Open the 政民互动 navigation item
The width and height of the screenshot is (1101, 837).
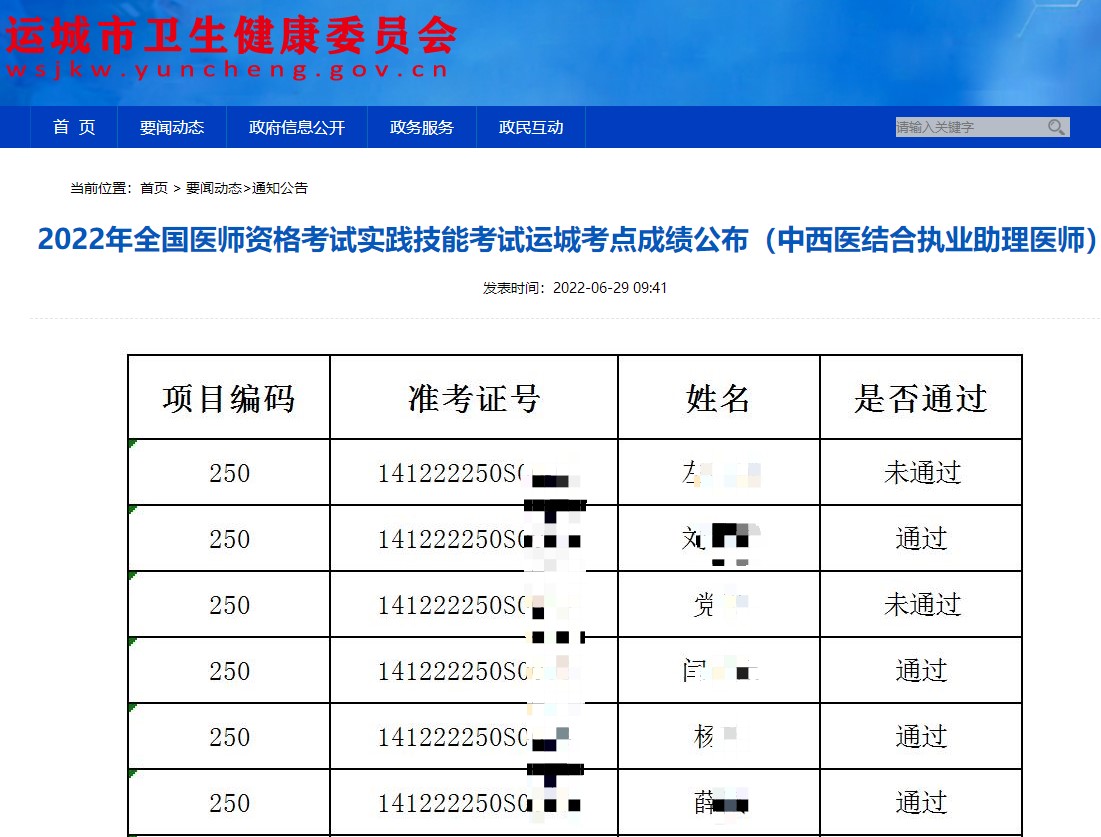[530, 127]
